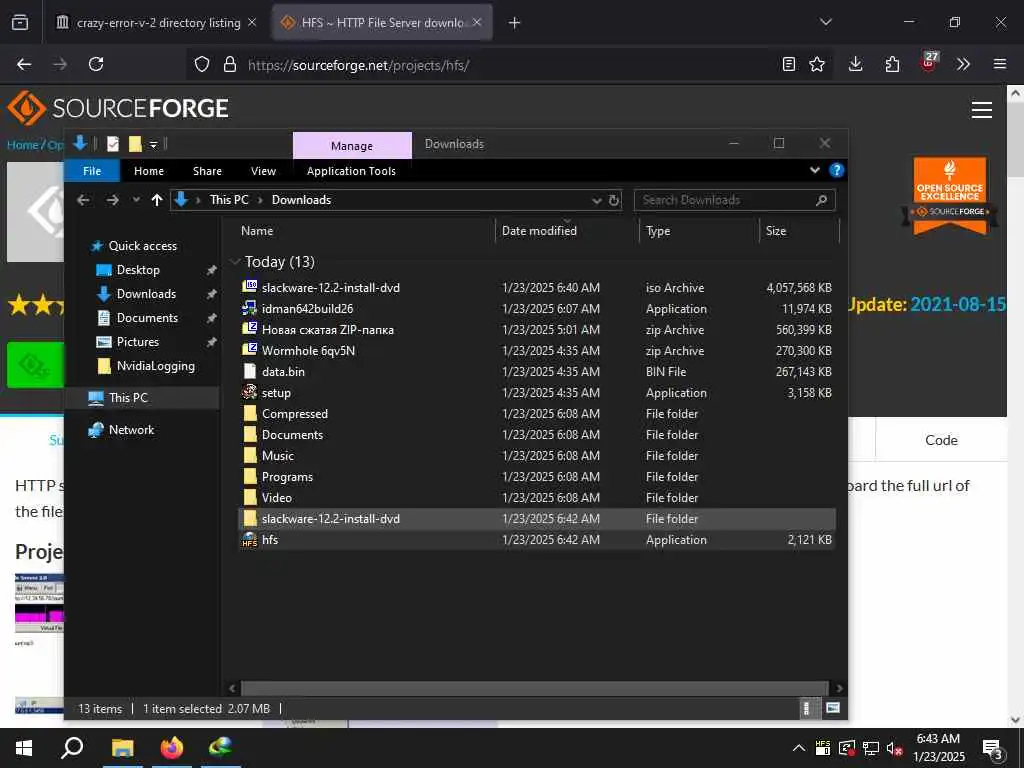Open the Share ribbon tab
1024x768 pixels.
(x=207, y=170)
